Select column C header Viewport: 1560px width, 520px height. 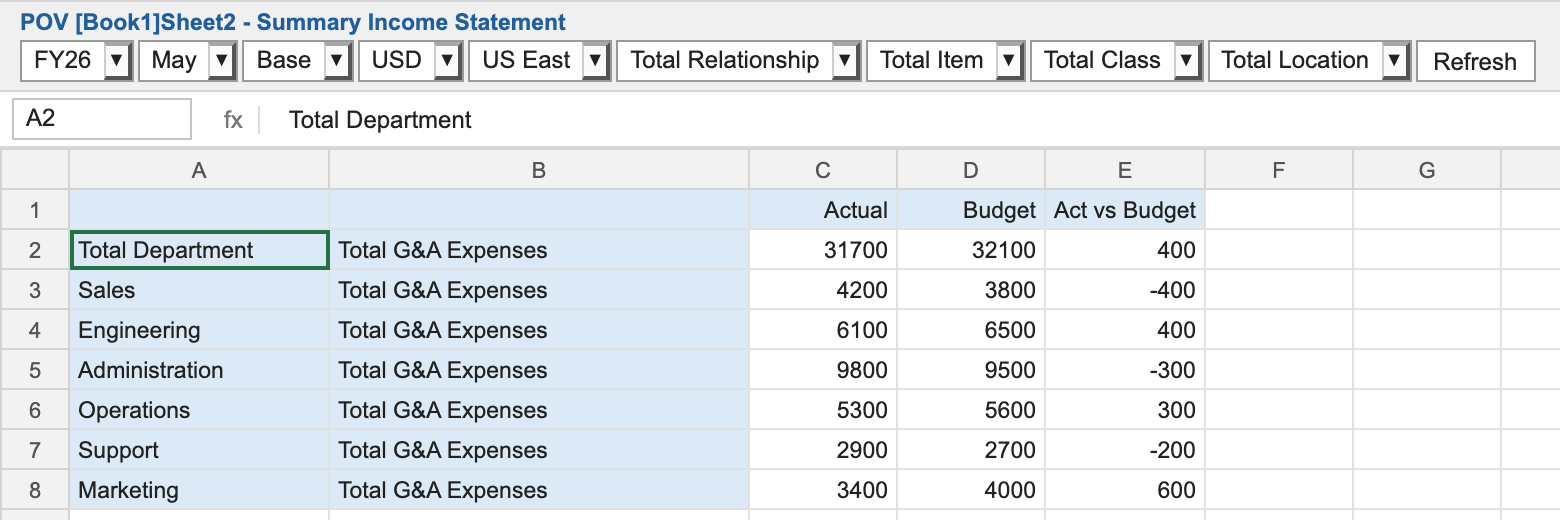[x=823, y=170]
